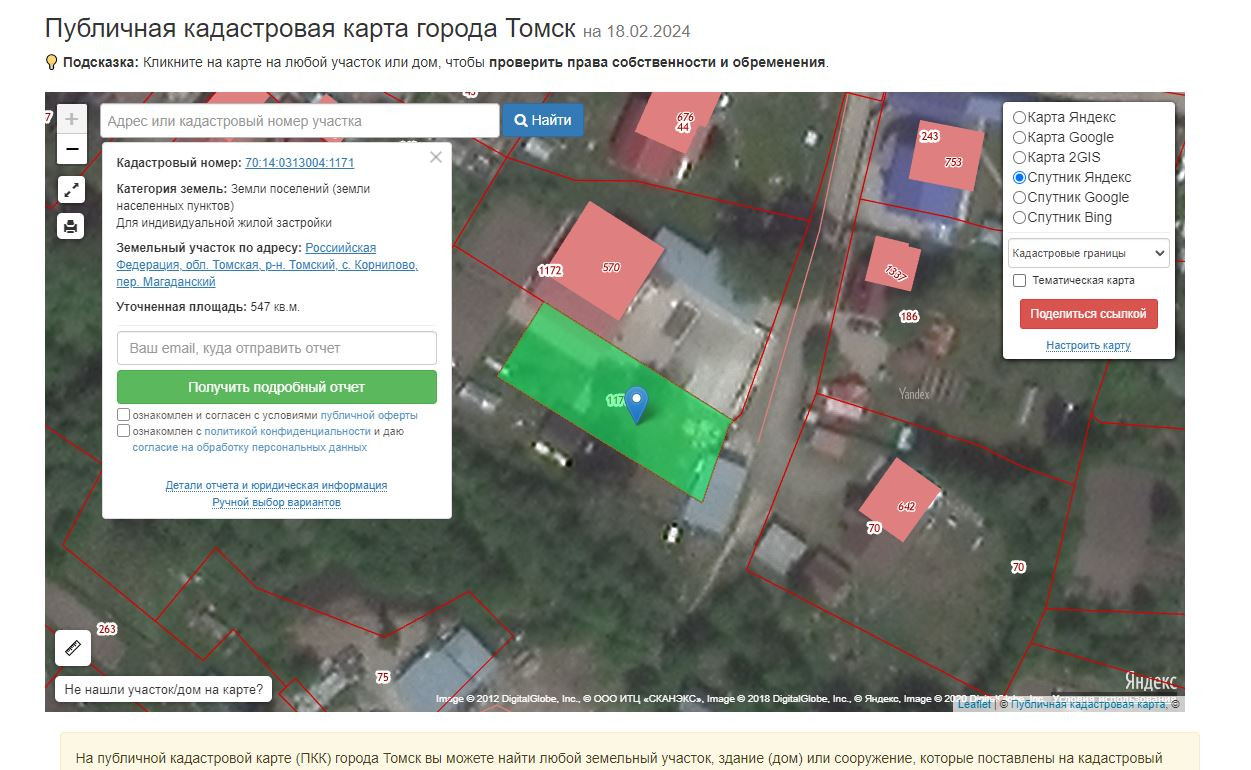Open cadastral number 70:14:0313004:1171 link
1251x770 pixels.
(x=299, y=163)
